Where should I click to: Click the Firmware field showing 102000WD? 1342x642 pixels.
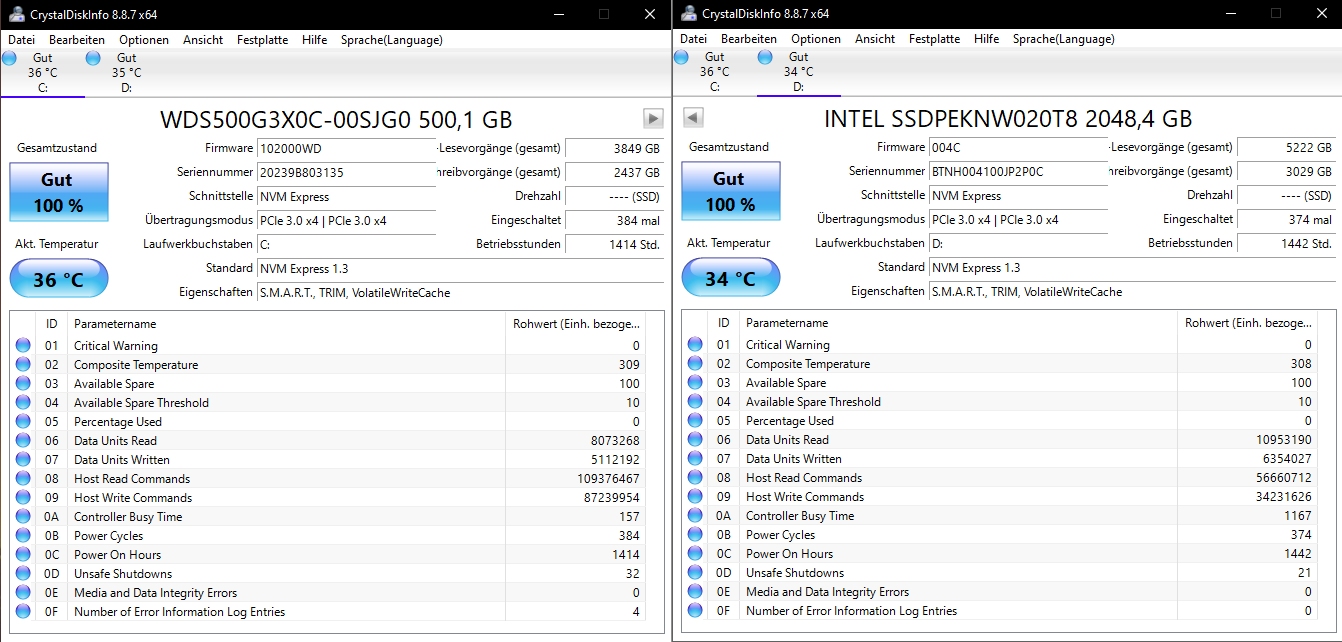347,149
